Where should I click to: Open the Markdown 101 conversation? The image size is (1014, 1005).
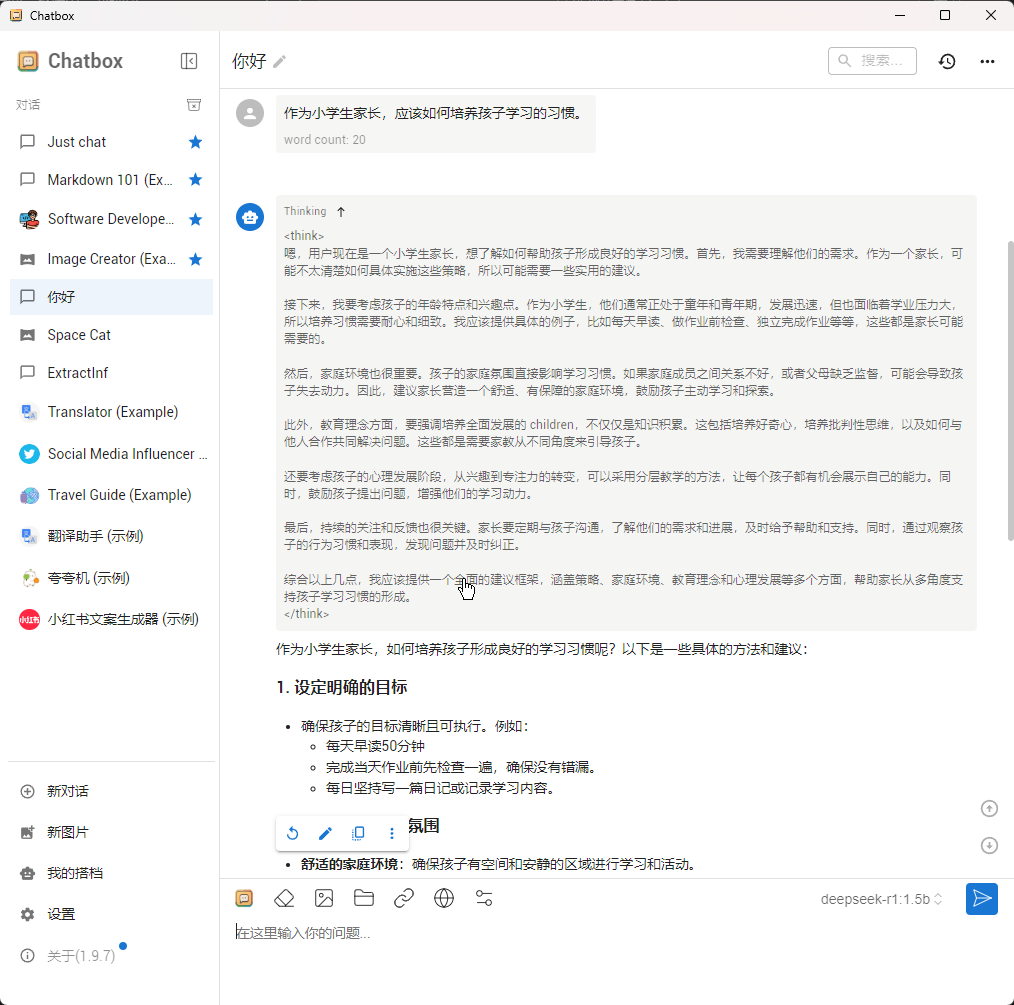(x=111, y=180)
